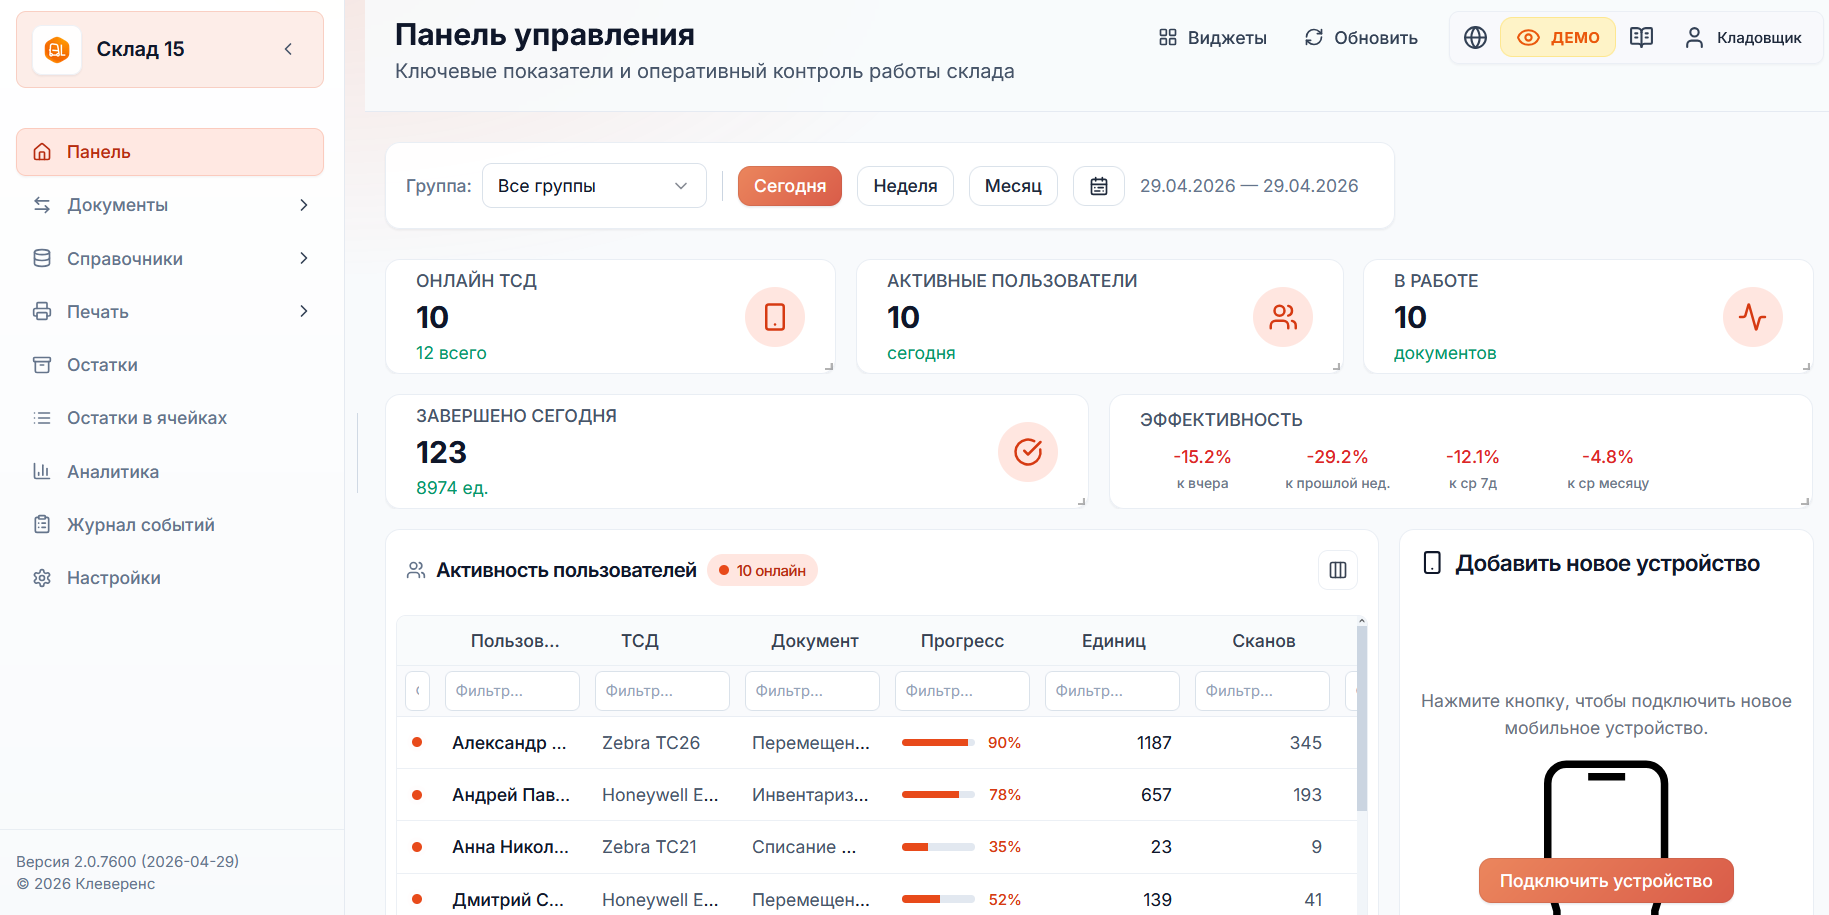Click the clipboard icon beside Журнал событий
This screenshot has height=915, width=1829.
[x=42, y=524]
